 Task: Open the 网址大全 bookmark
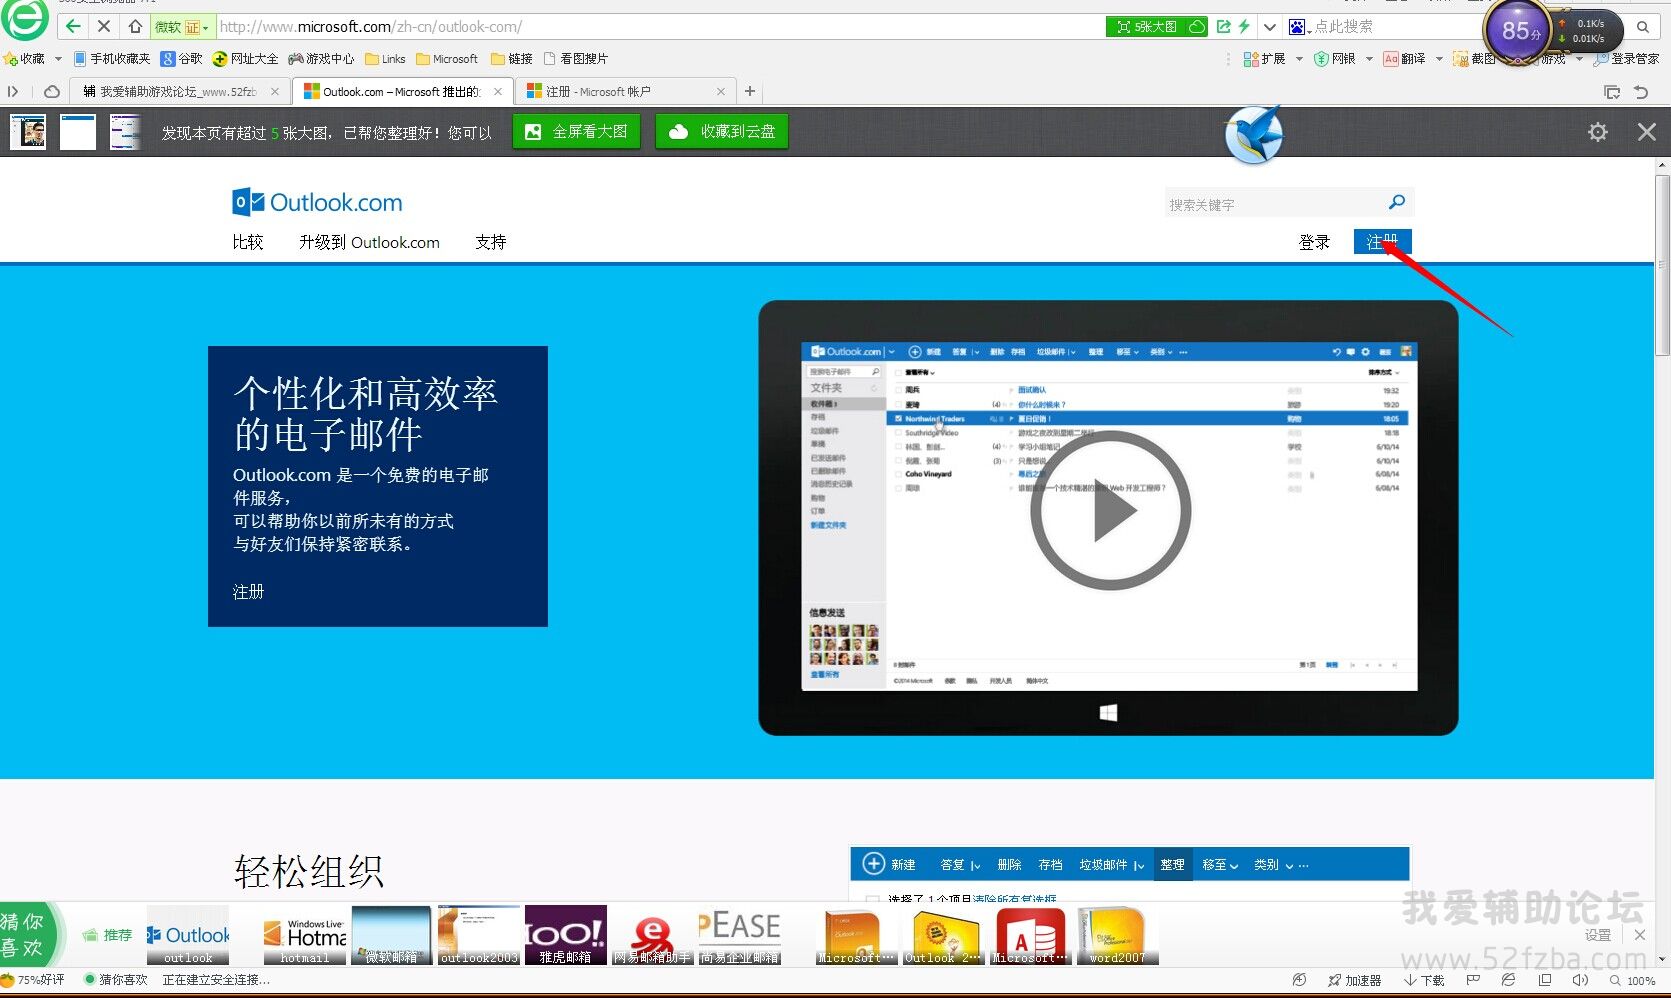(245, 59)
